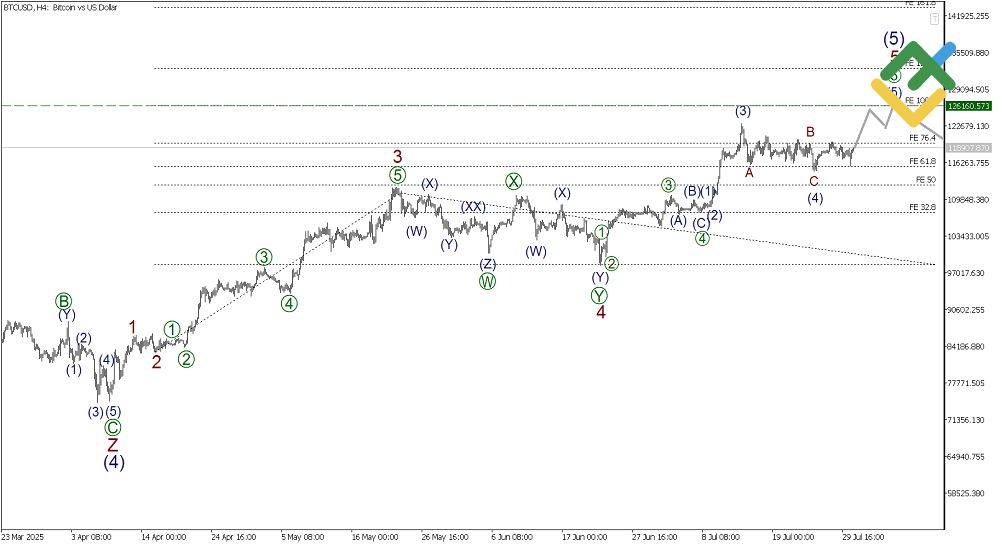Click the FE 32.8 Fibonacci label
Viewport: 1000px width, 545px height.
point(921,207)
